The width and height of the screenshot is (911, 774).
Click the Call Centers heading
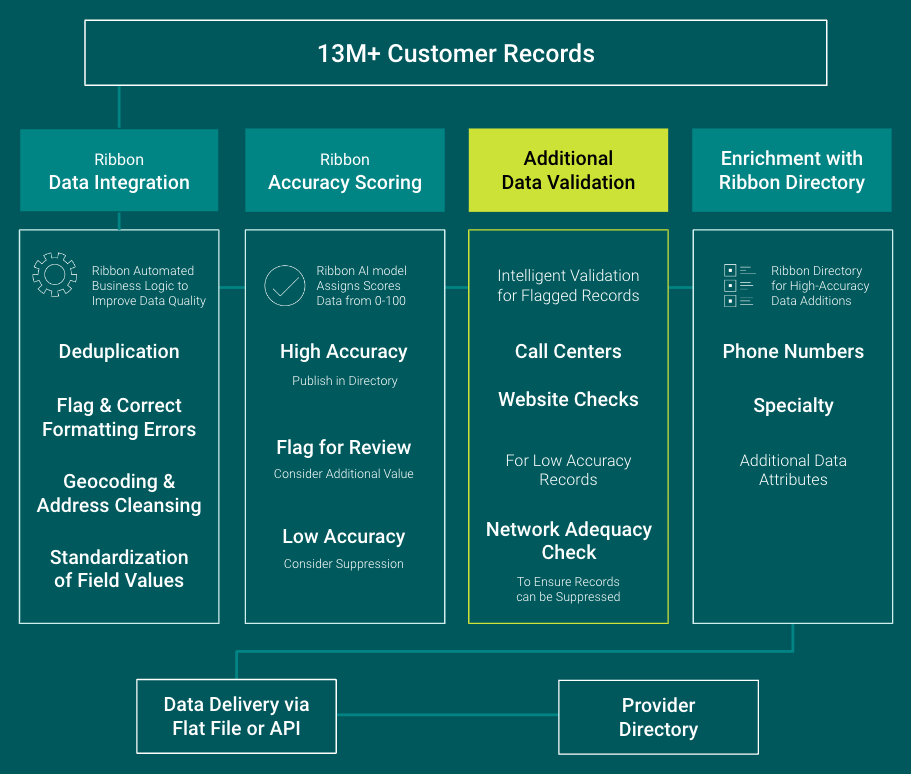coord(568,352)
